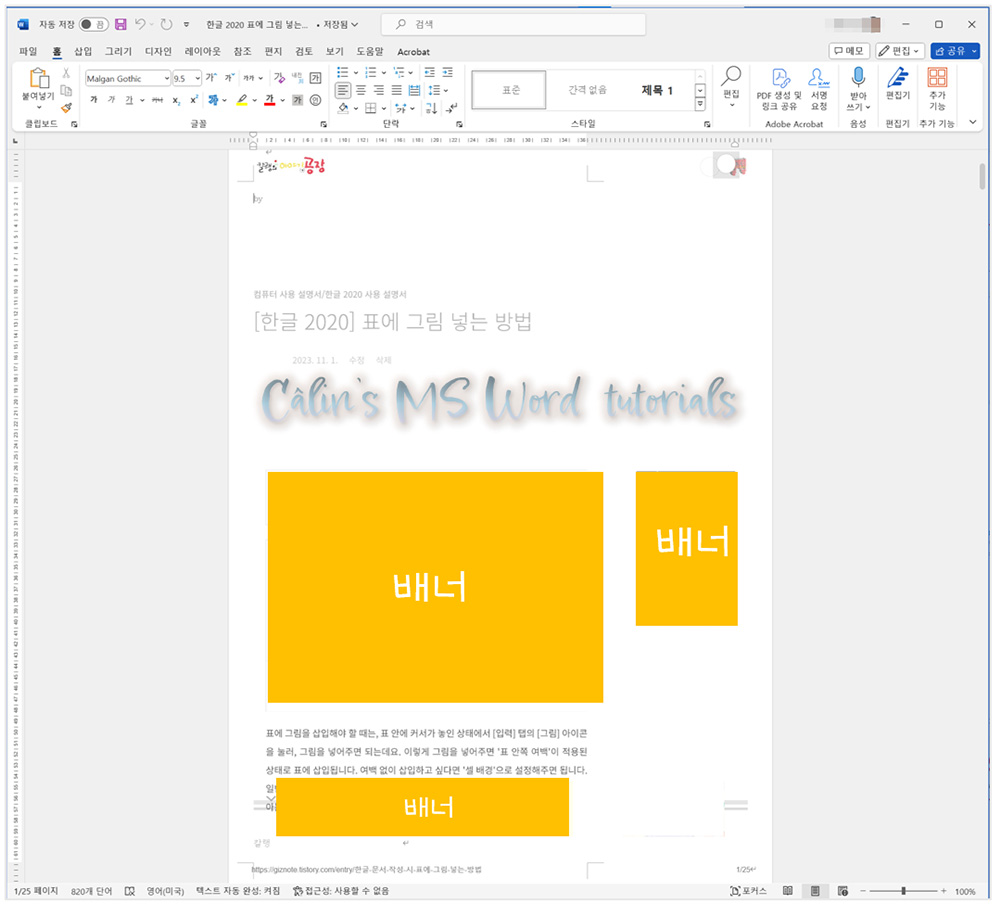Clear all formatting with eraser icon
Viewport: 1000px width, 916px height.
pos(279,78)
